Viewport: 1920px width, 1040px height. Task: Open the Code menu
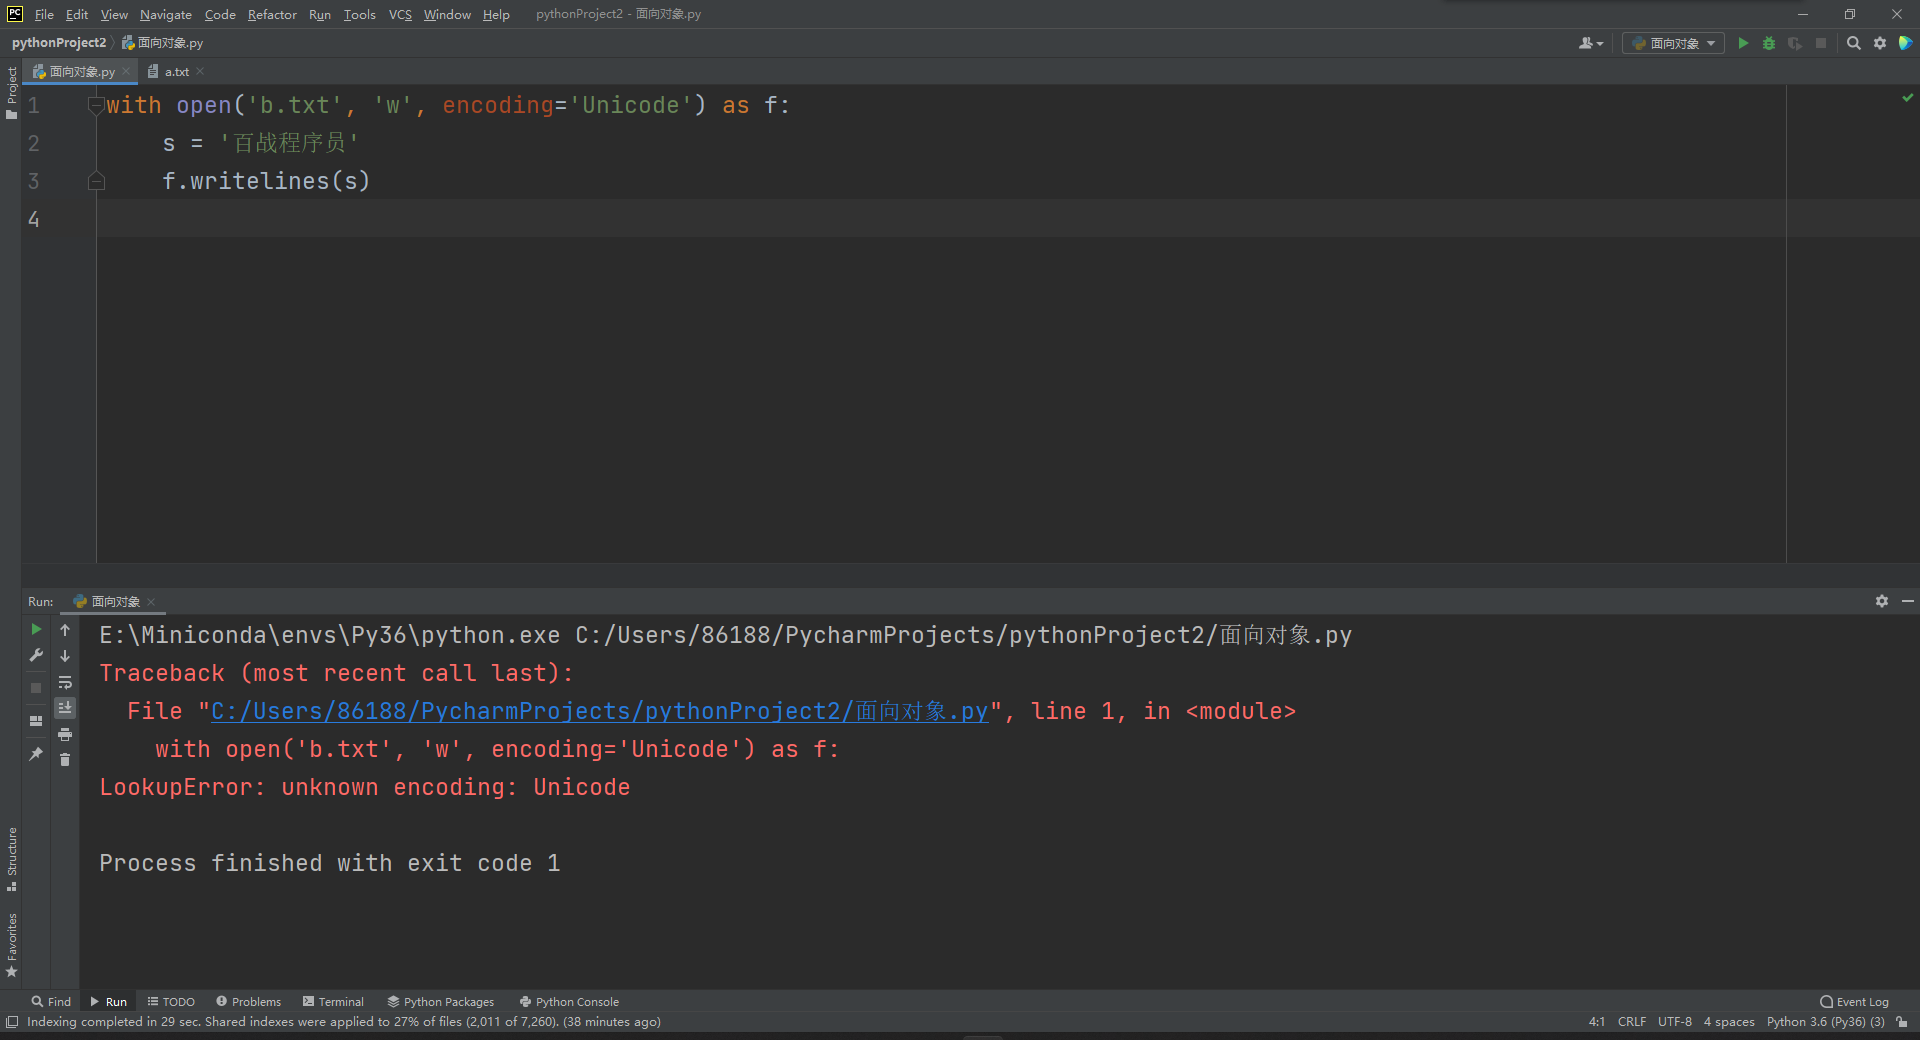(x=220, y=14)
